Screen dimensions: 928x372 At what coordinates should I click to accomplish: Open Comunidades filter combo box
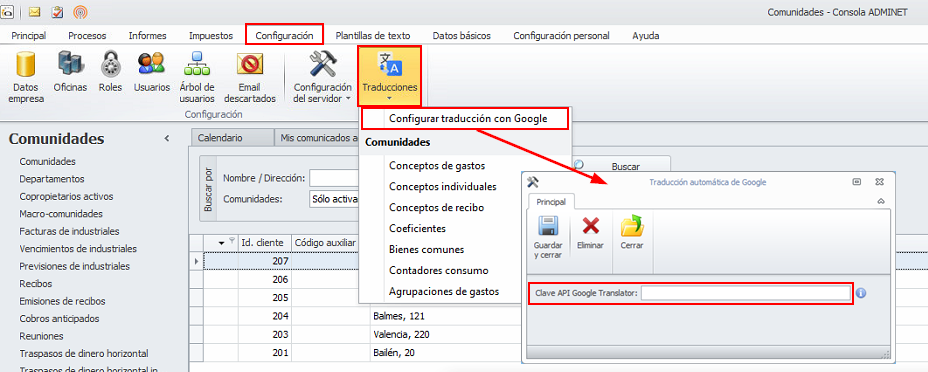[334, 199]
